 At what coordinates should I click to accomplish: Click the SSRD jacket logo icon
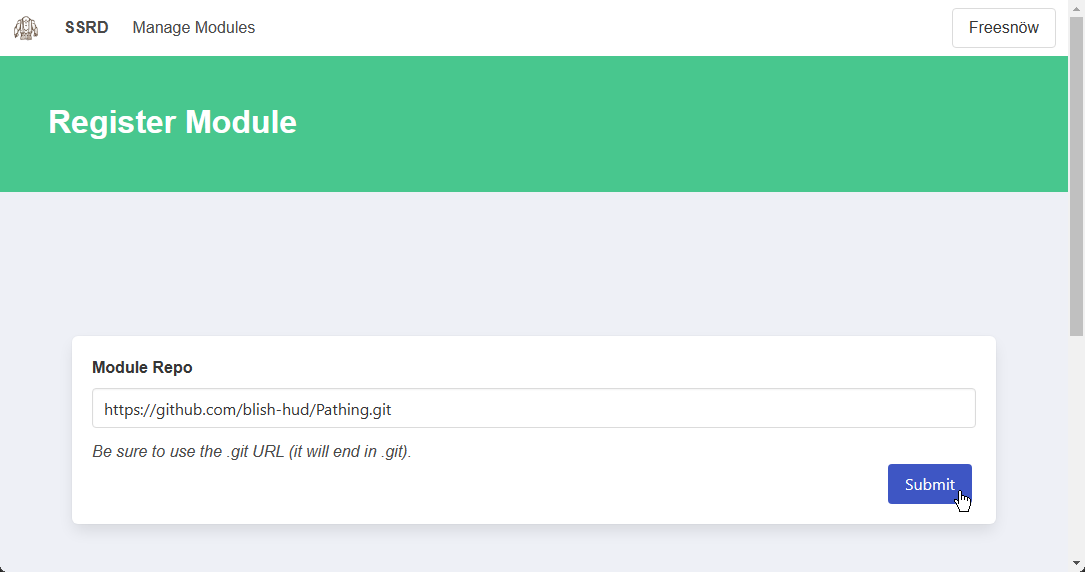coord(26,28)
